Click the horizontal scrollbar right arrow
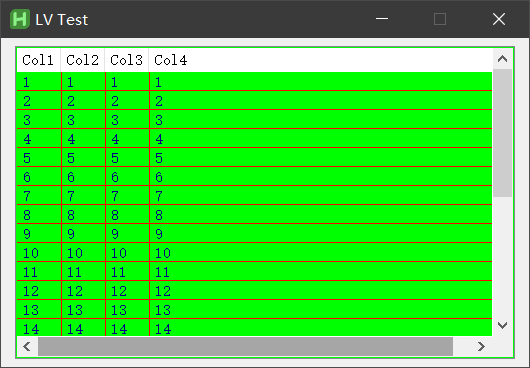Viewport: 530px width, 368px height. tap(481, 346)
